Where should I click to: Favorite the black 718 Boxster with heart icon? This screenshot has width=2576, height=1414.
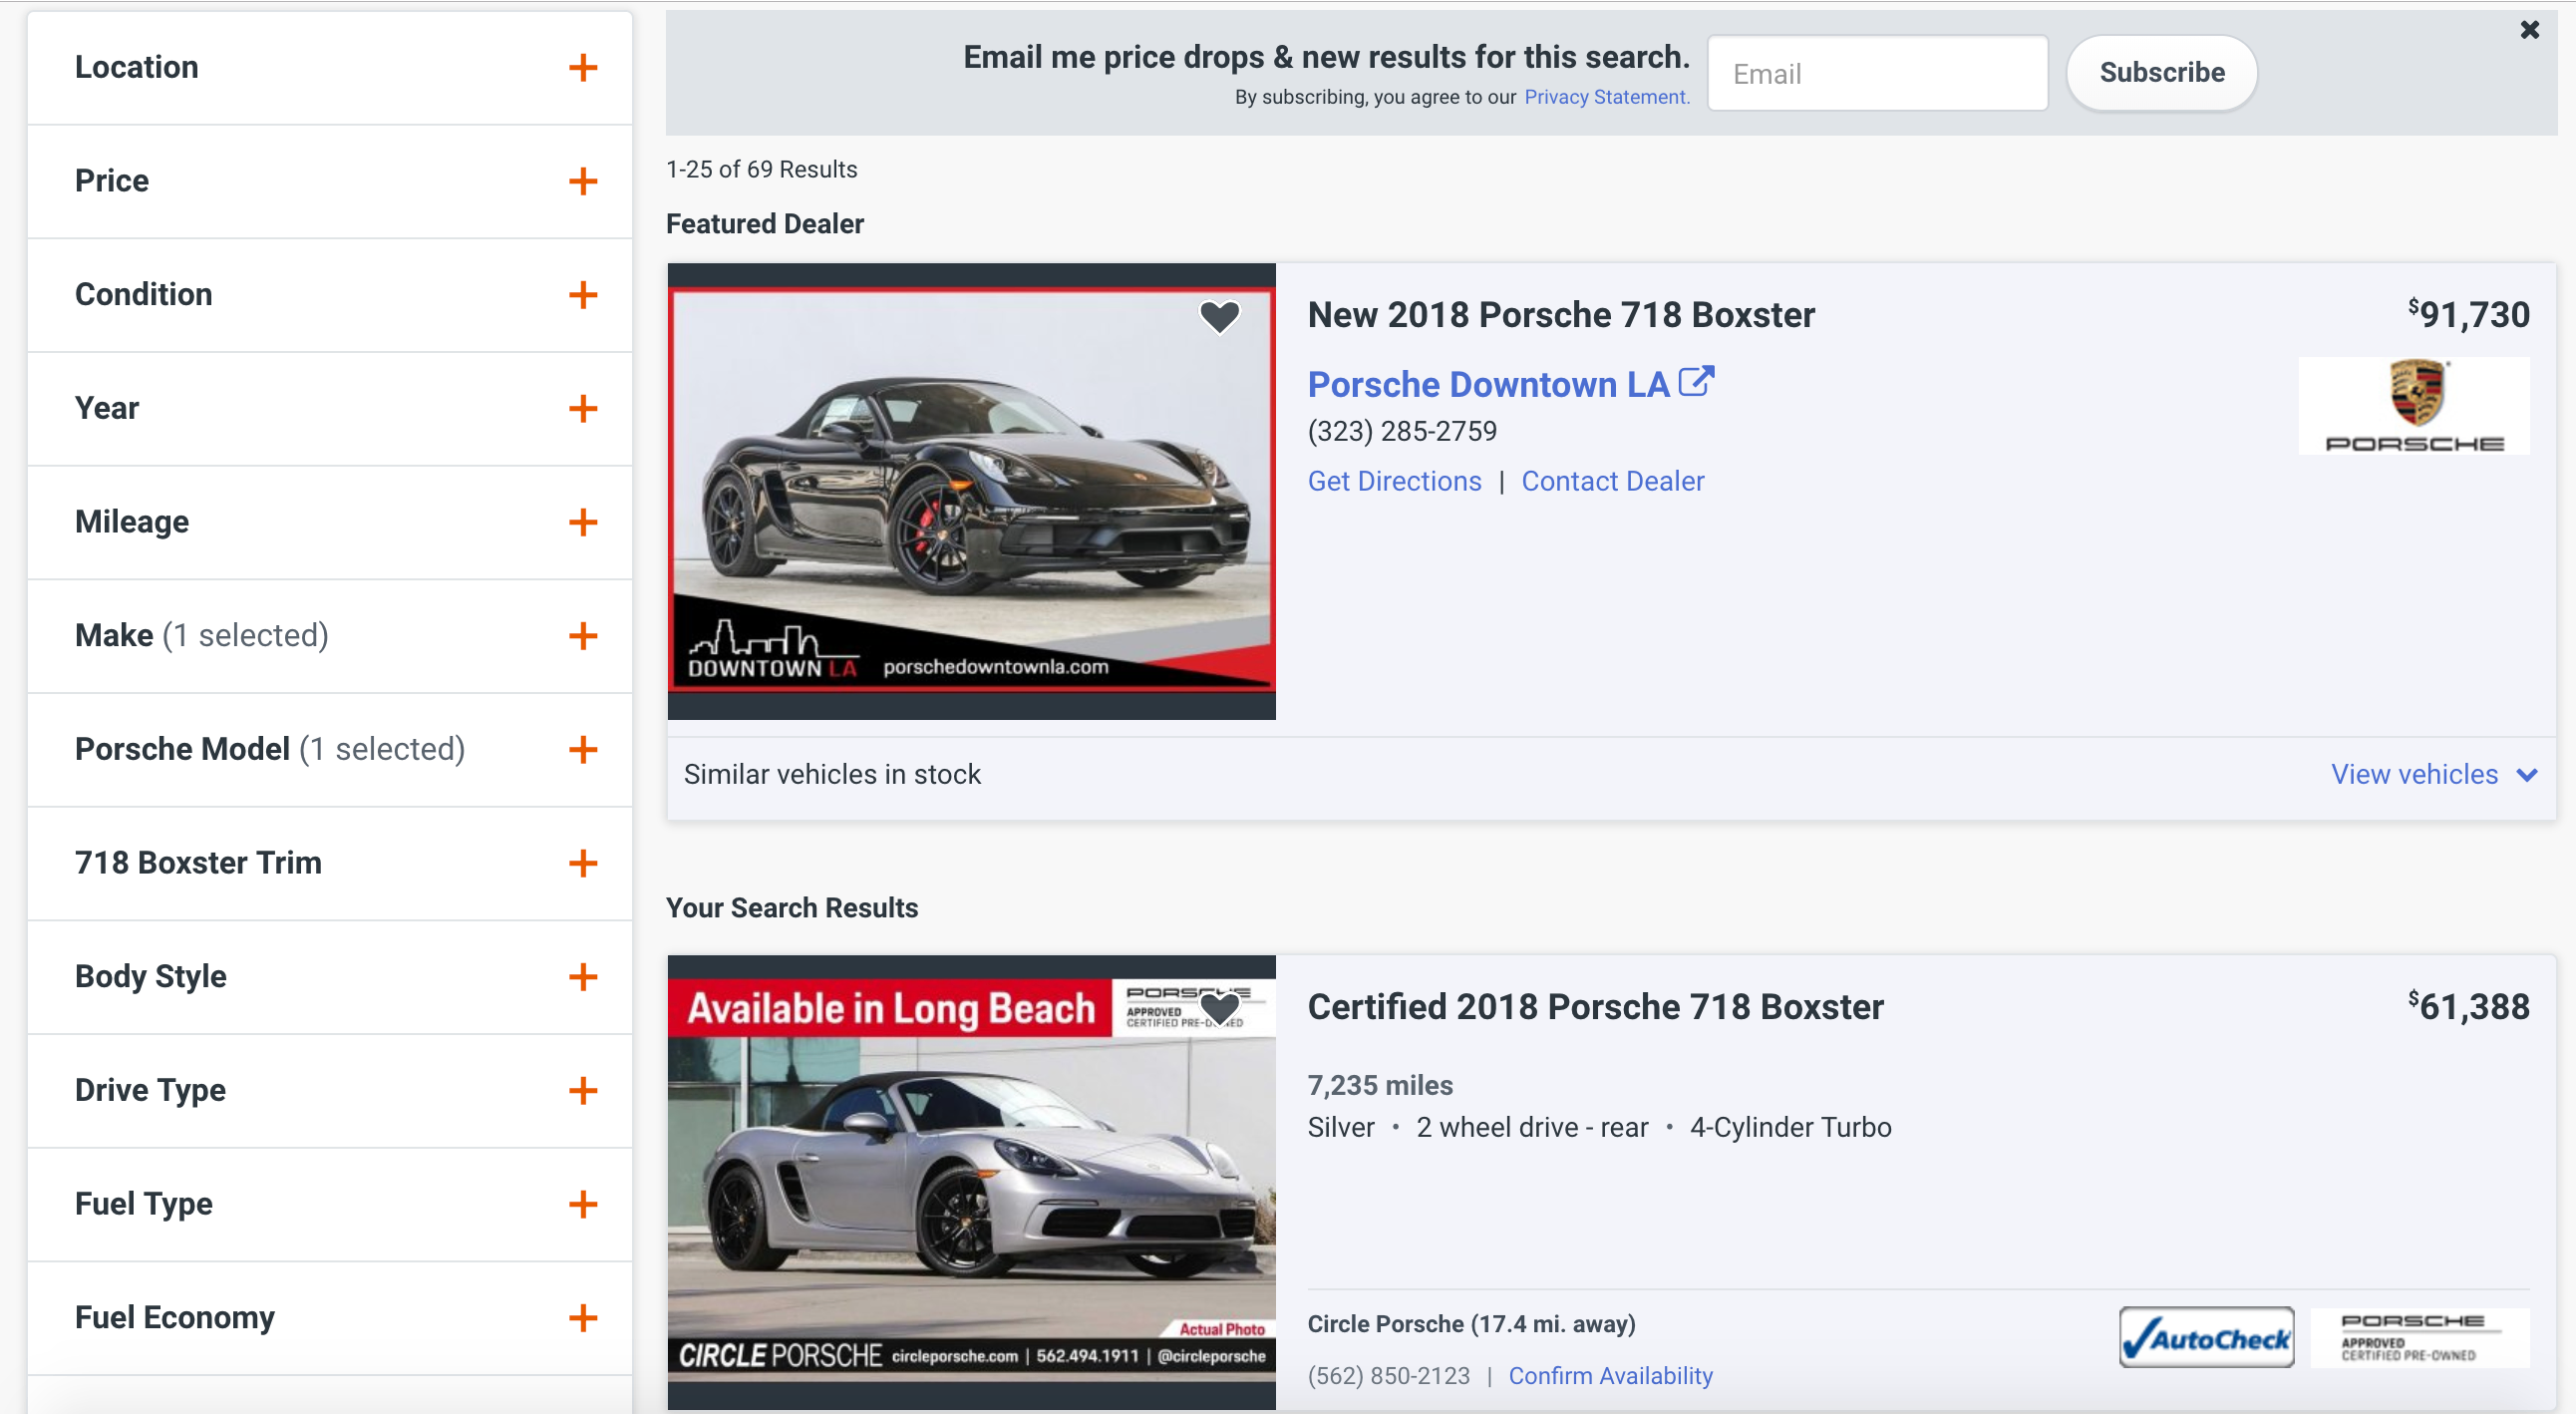point(1219,317)
